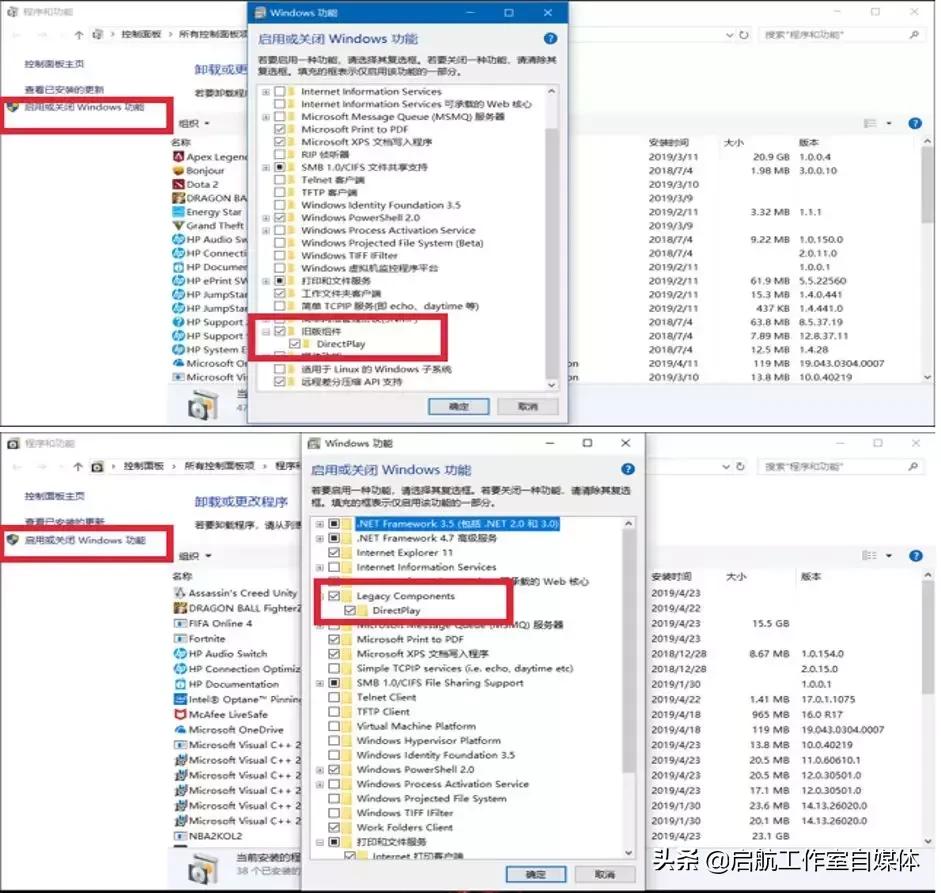Click 确定 in lower Windows 功能 dialog
Image resolution: width=941 pixels, height=893 pixels.
click(535, 874)
